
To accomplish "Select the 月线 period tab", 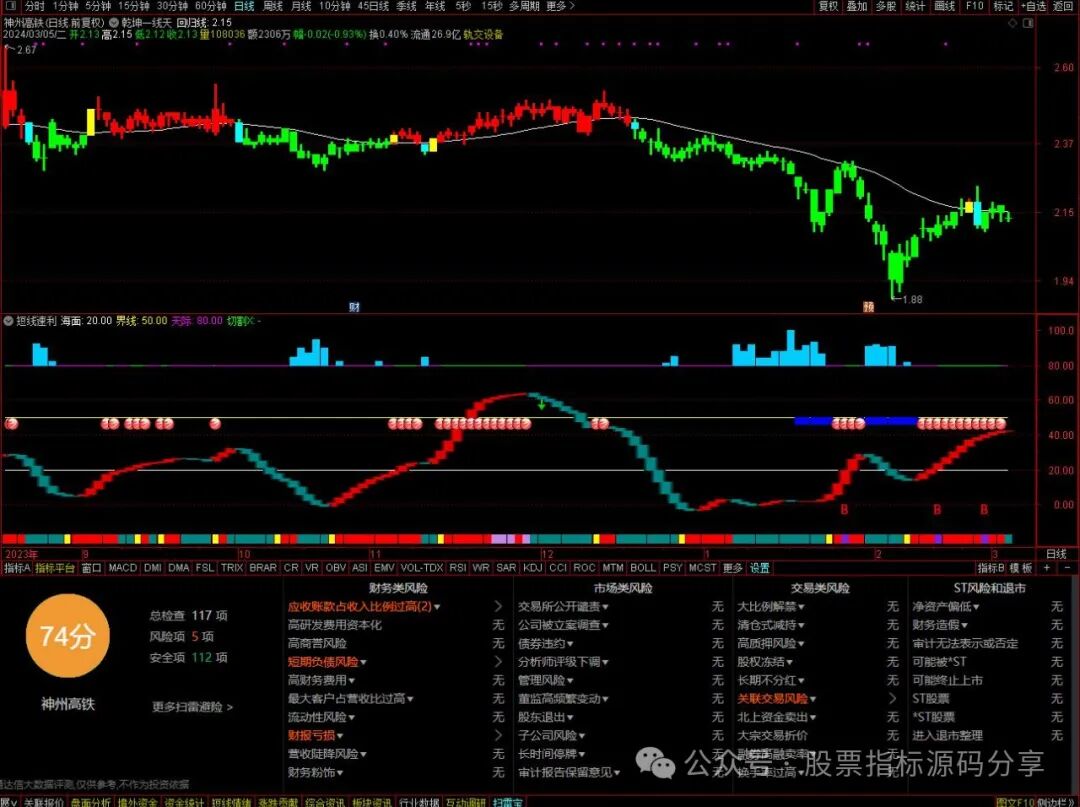I will [301, 6].
